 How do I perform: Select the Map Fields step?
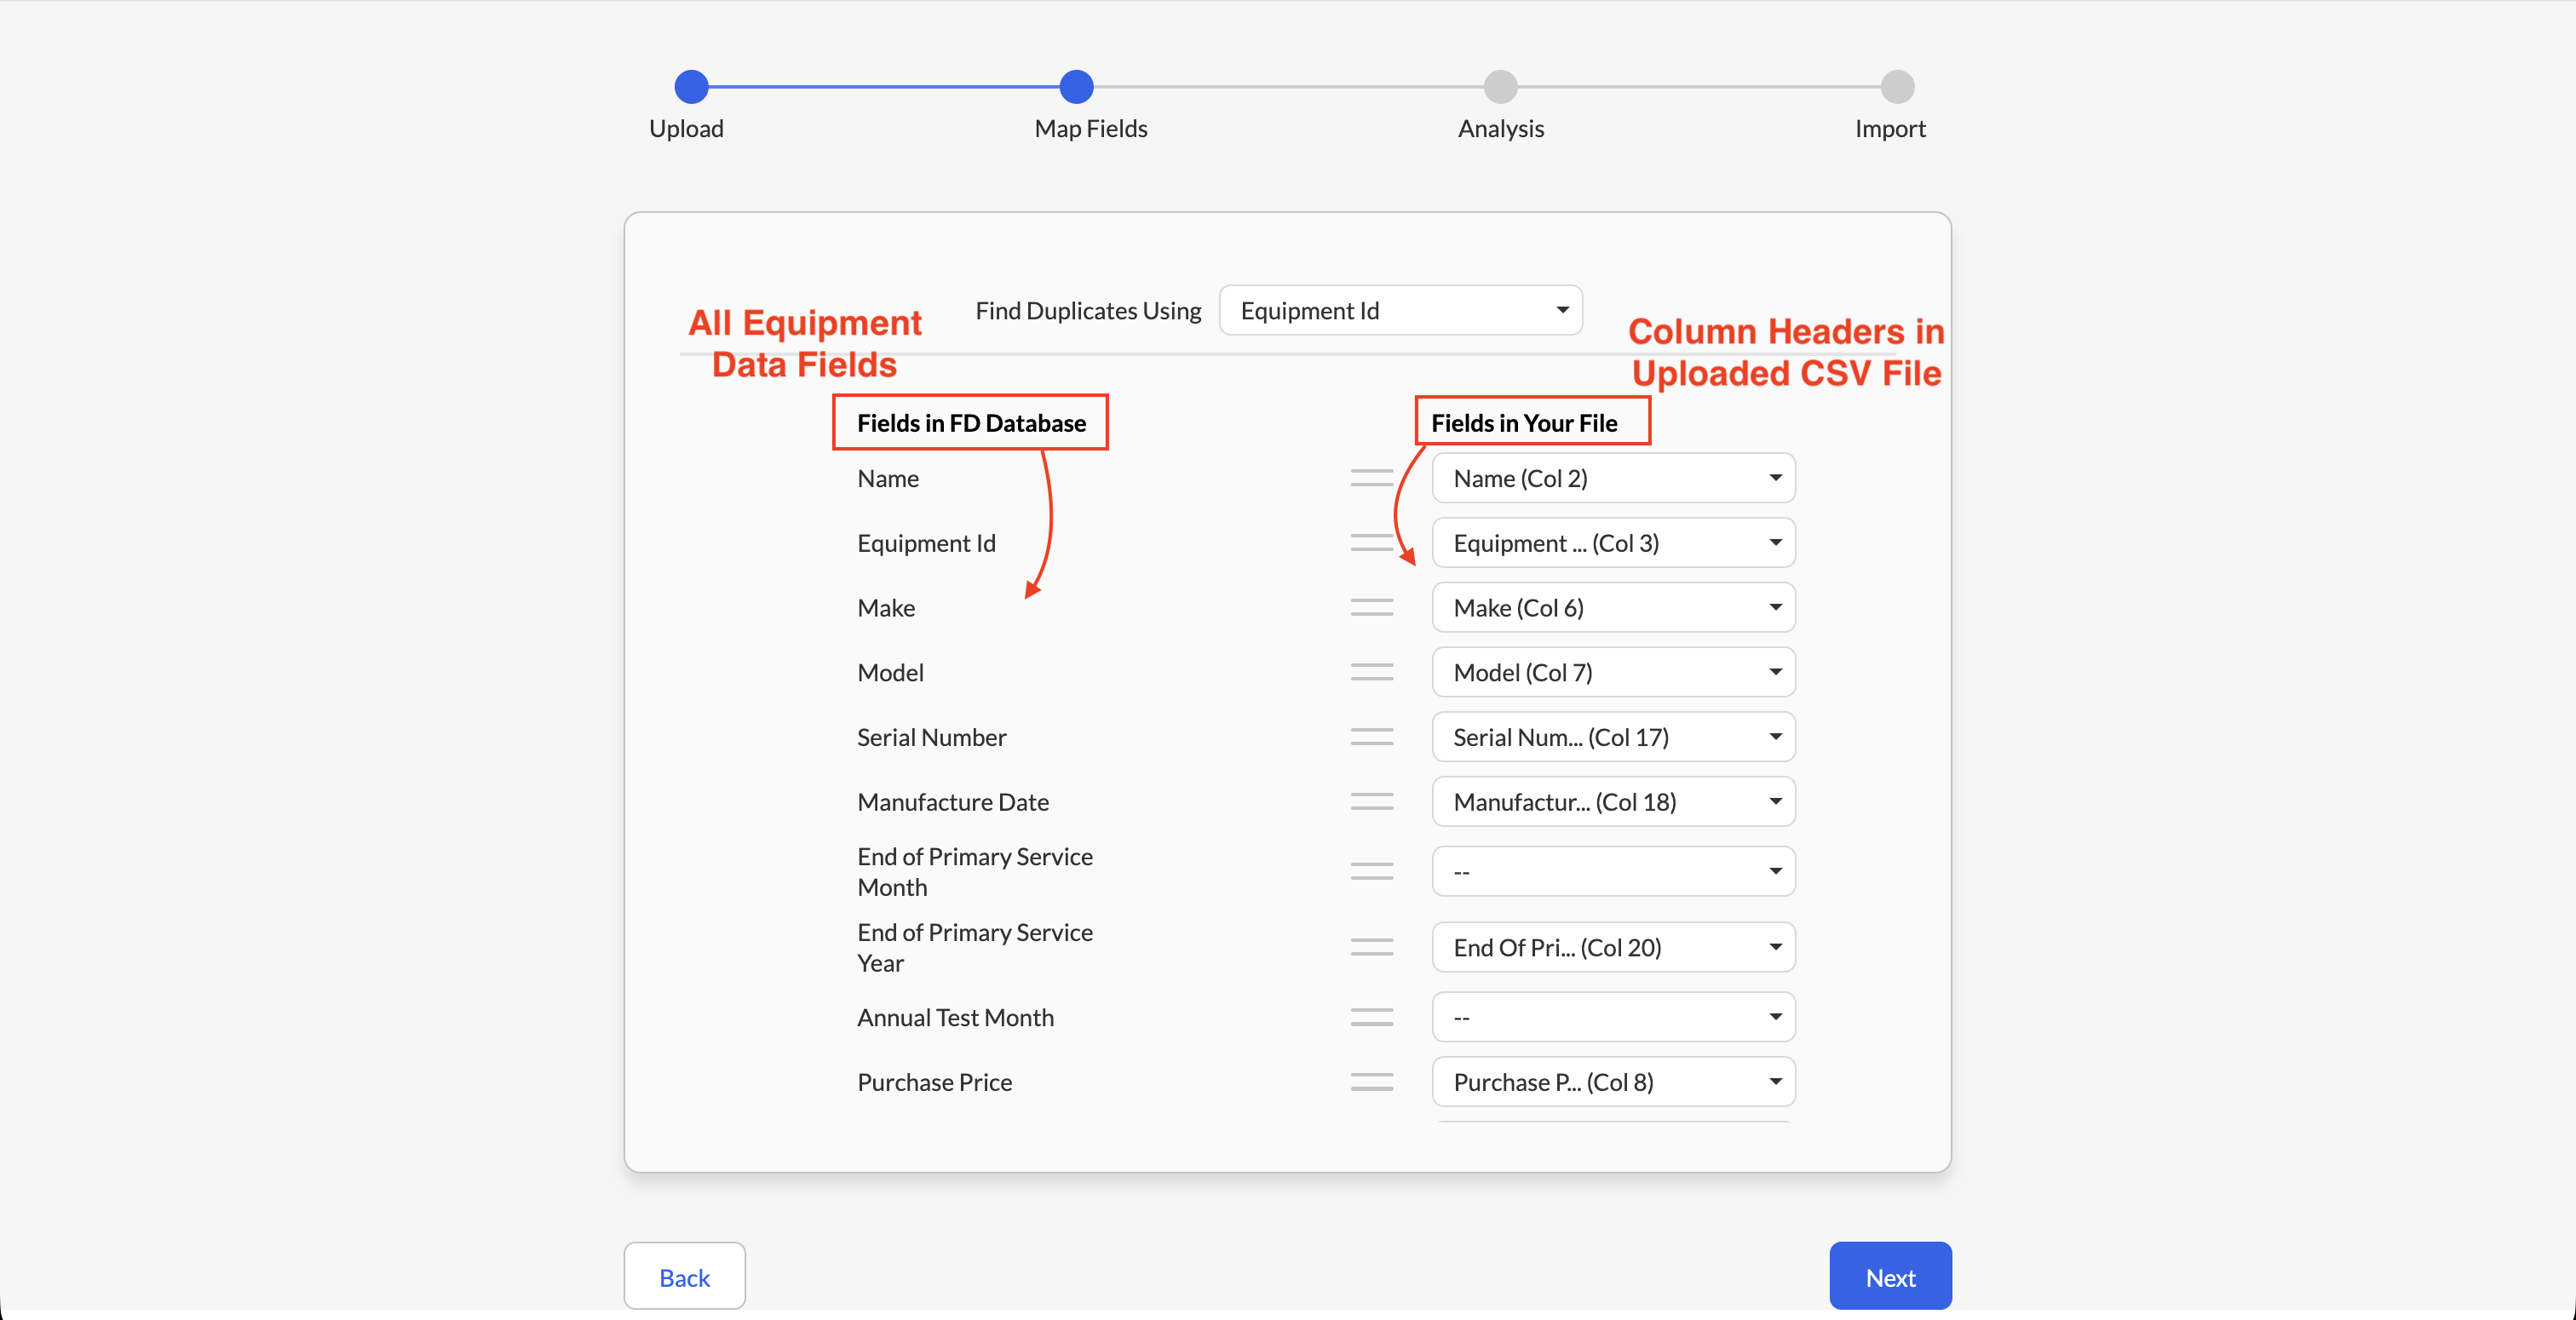pos(1090,128)
